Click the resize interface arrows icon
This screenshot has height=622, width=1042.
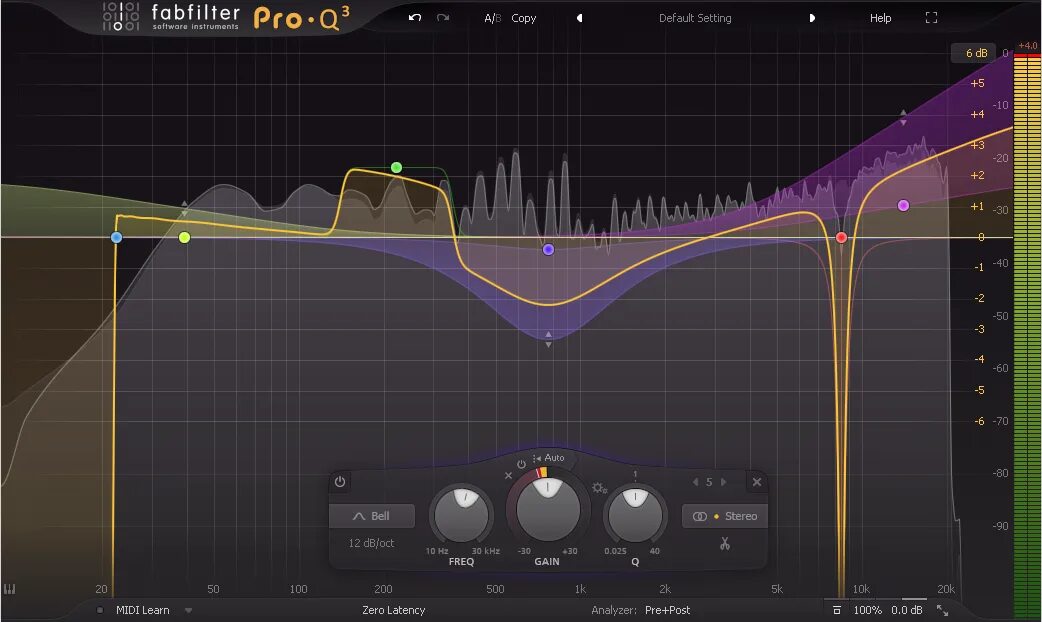tap(942, 610)
